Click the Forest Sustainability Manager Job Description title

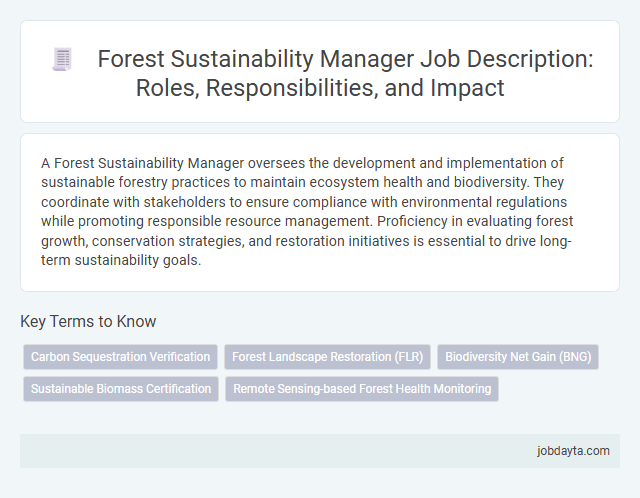pos(345,73)
